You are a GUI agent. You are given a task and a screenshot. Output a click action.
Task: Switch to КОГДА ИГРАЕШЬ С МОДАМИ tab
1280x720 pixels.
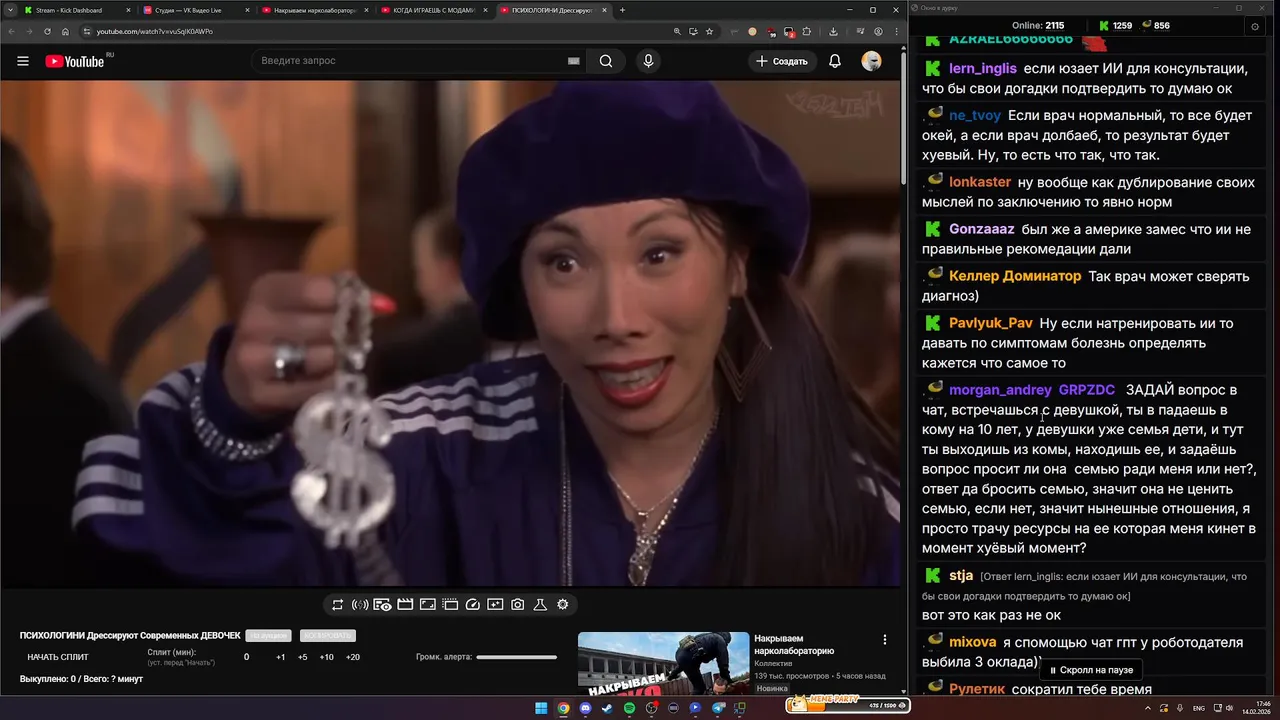click(x=434, y=10)
